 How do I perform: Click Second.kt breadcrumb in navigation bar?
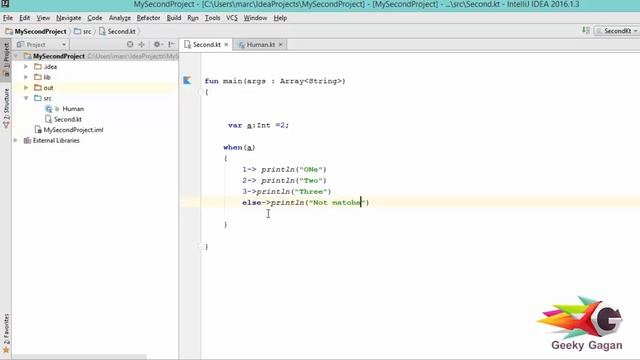click(x=118, y=31)
